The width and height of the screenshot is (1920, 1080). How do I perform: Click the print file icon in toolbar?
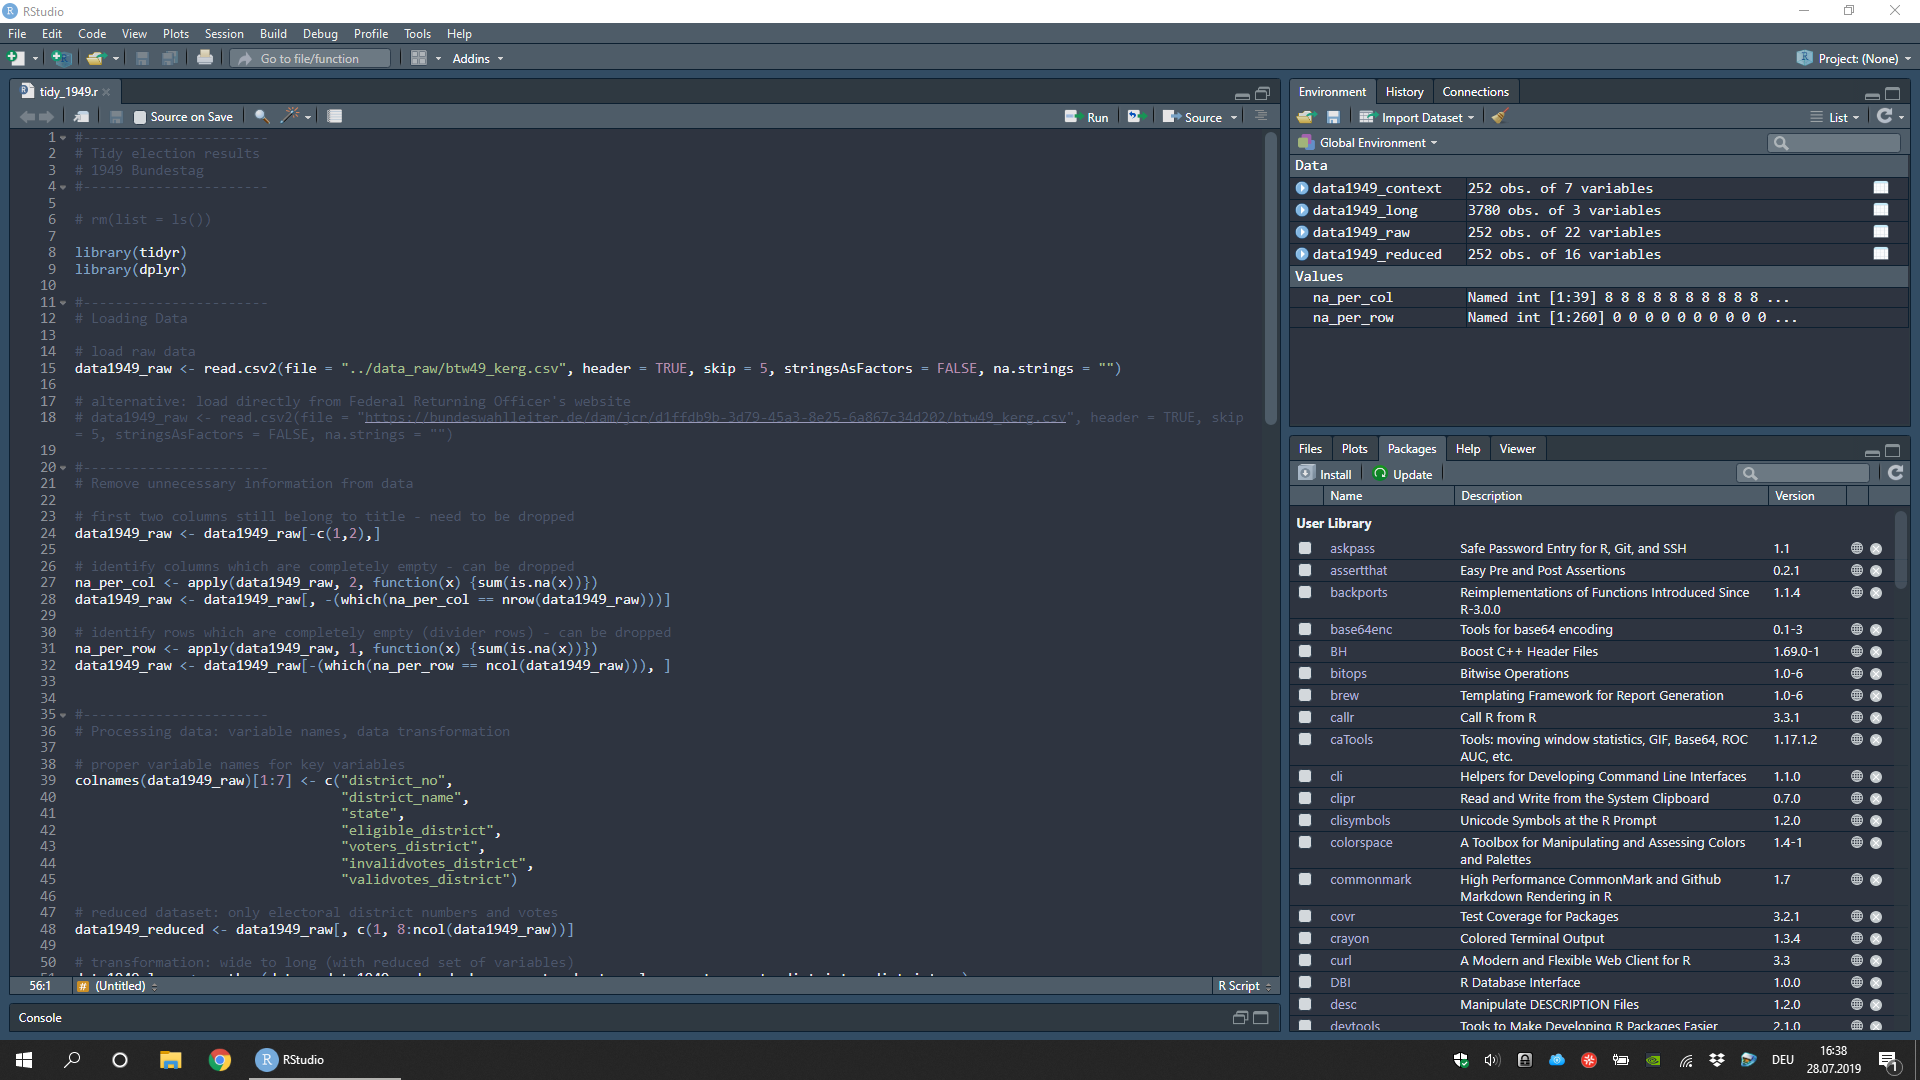click(x=204, y=58)
